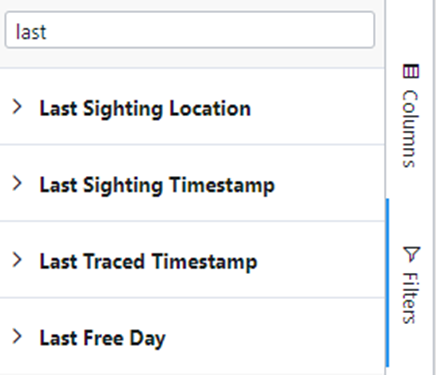Expand Last Free Day chevron arrow

17,336
